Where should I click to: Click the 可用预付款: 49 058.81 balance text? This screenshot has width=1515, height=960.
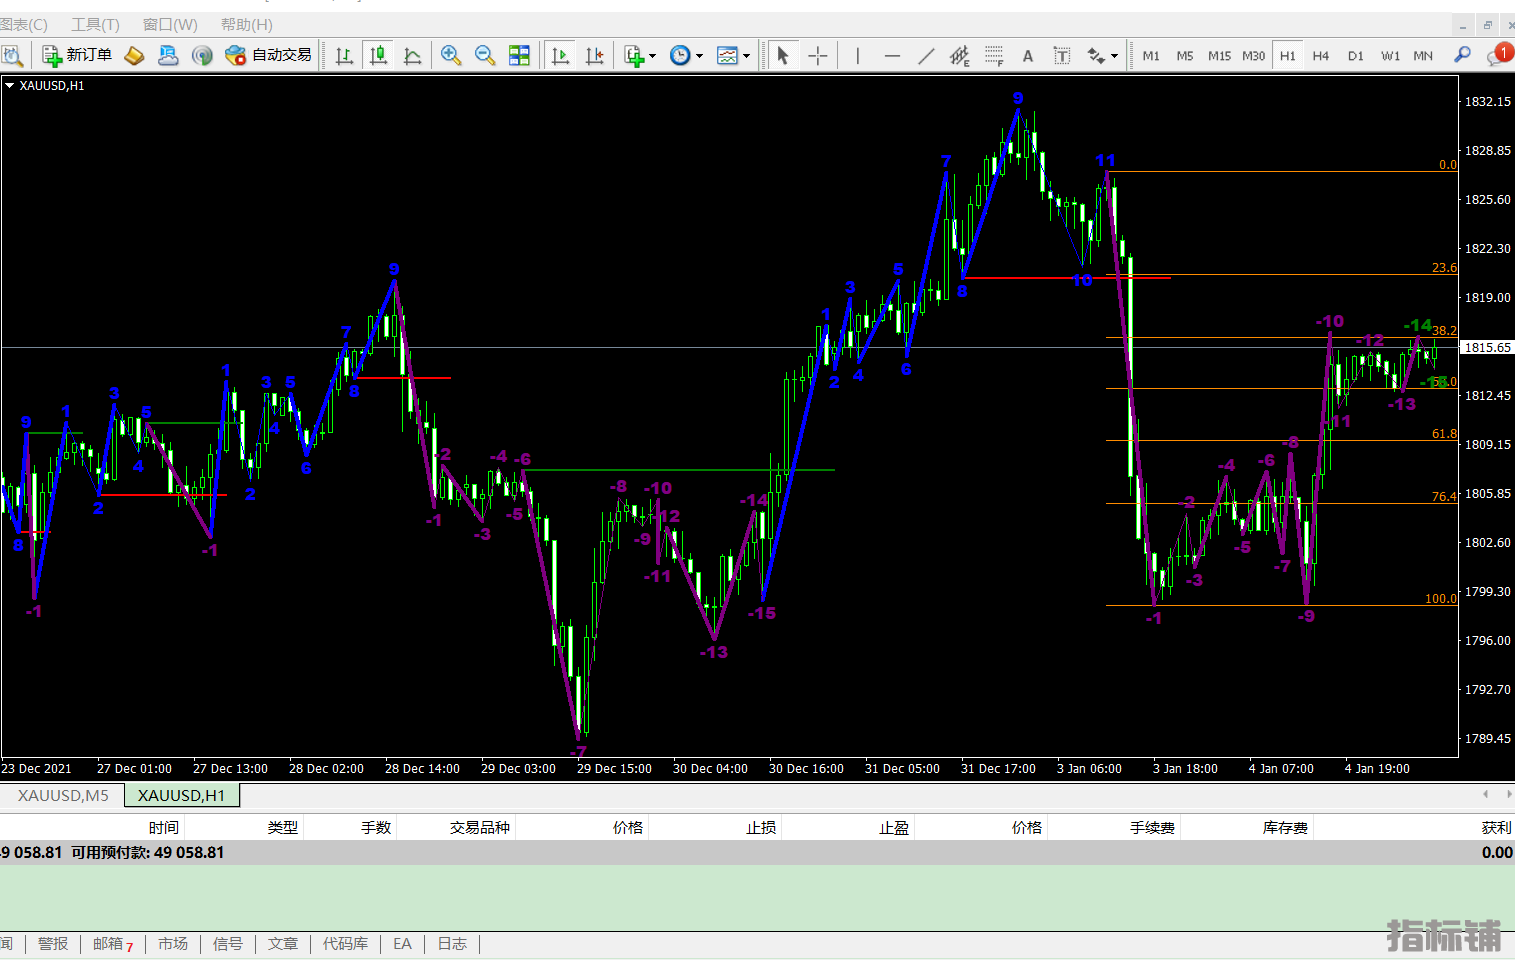click(x=148, y=852)
